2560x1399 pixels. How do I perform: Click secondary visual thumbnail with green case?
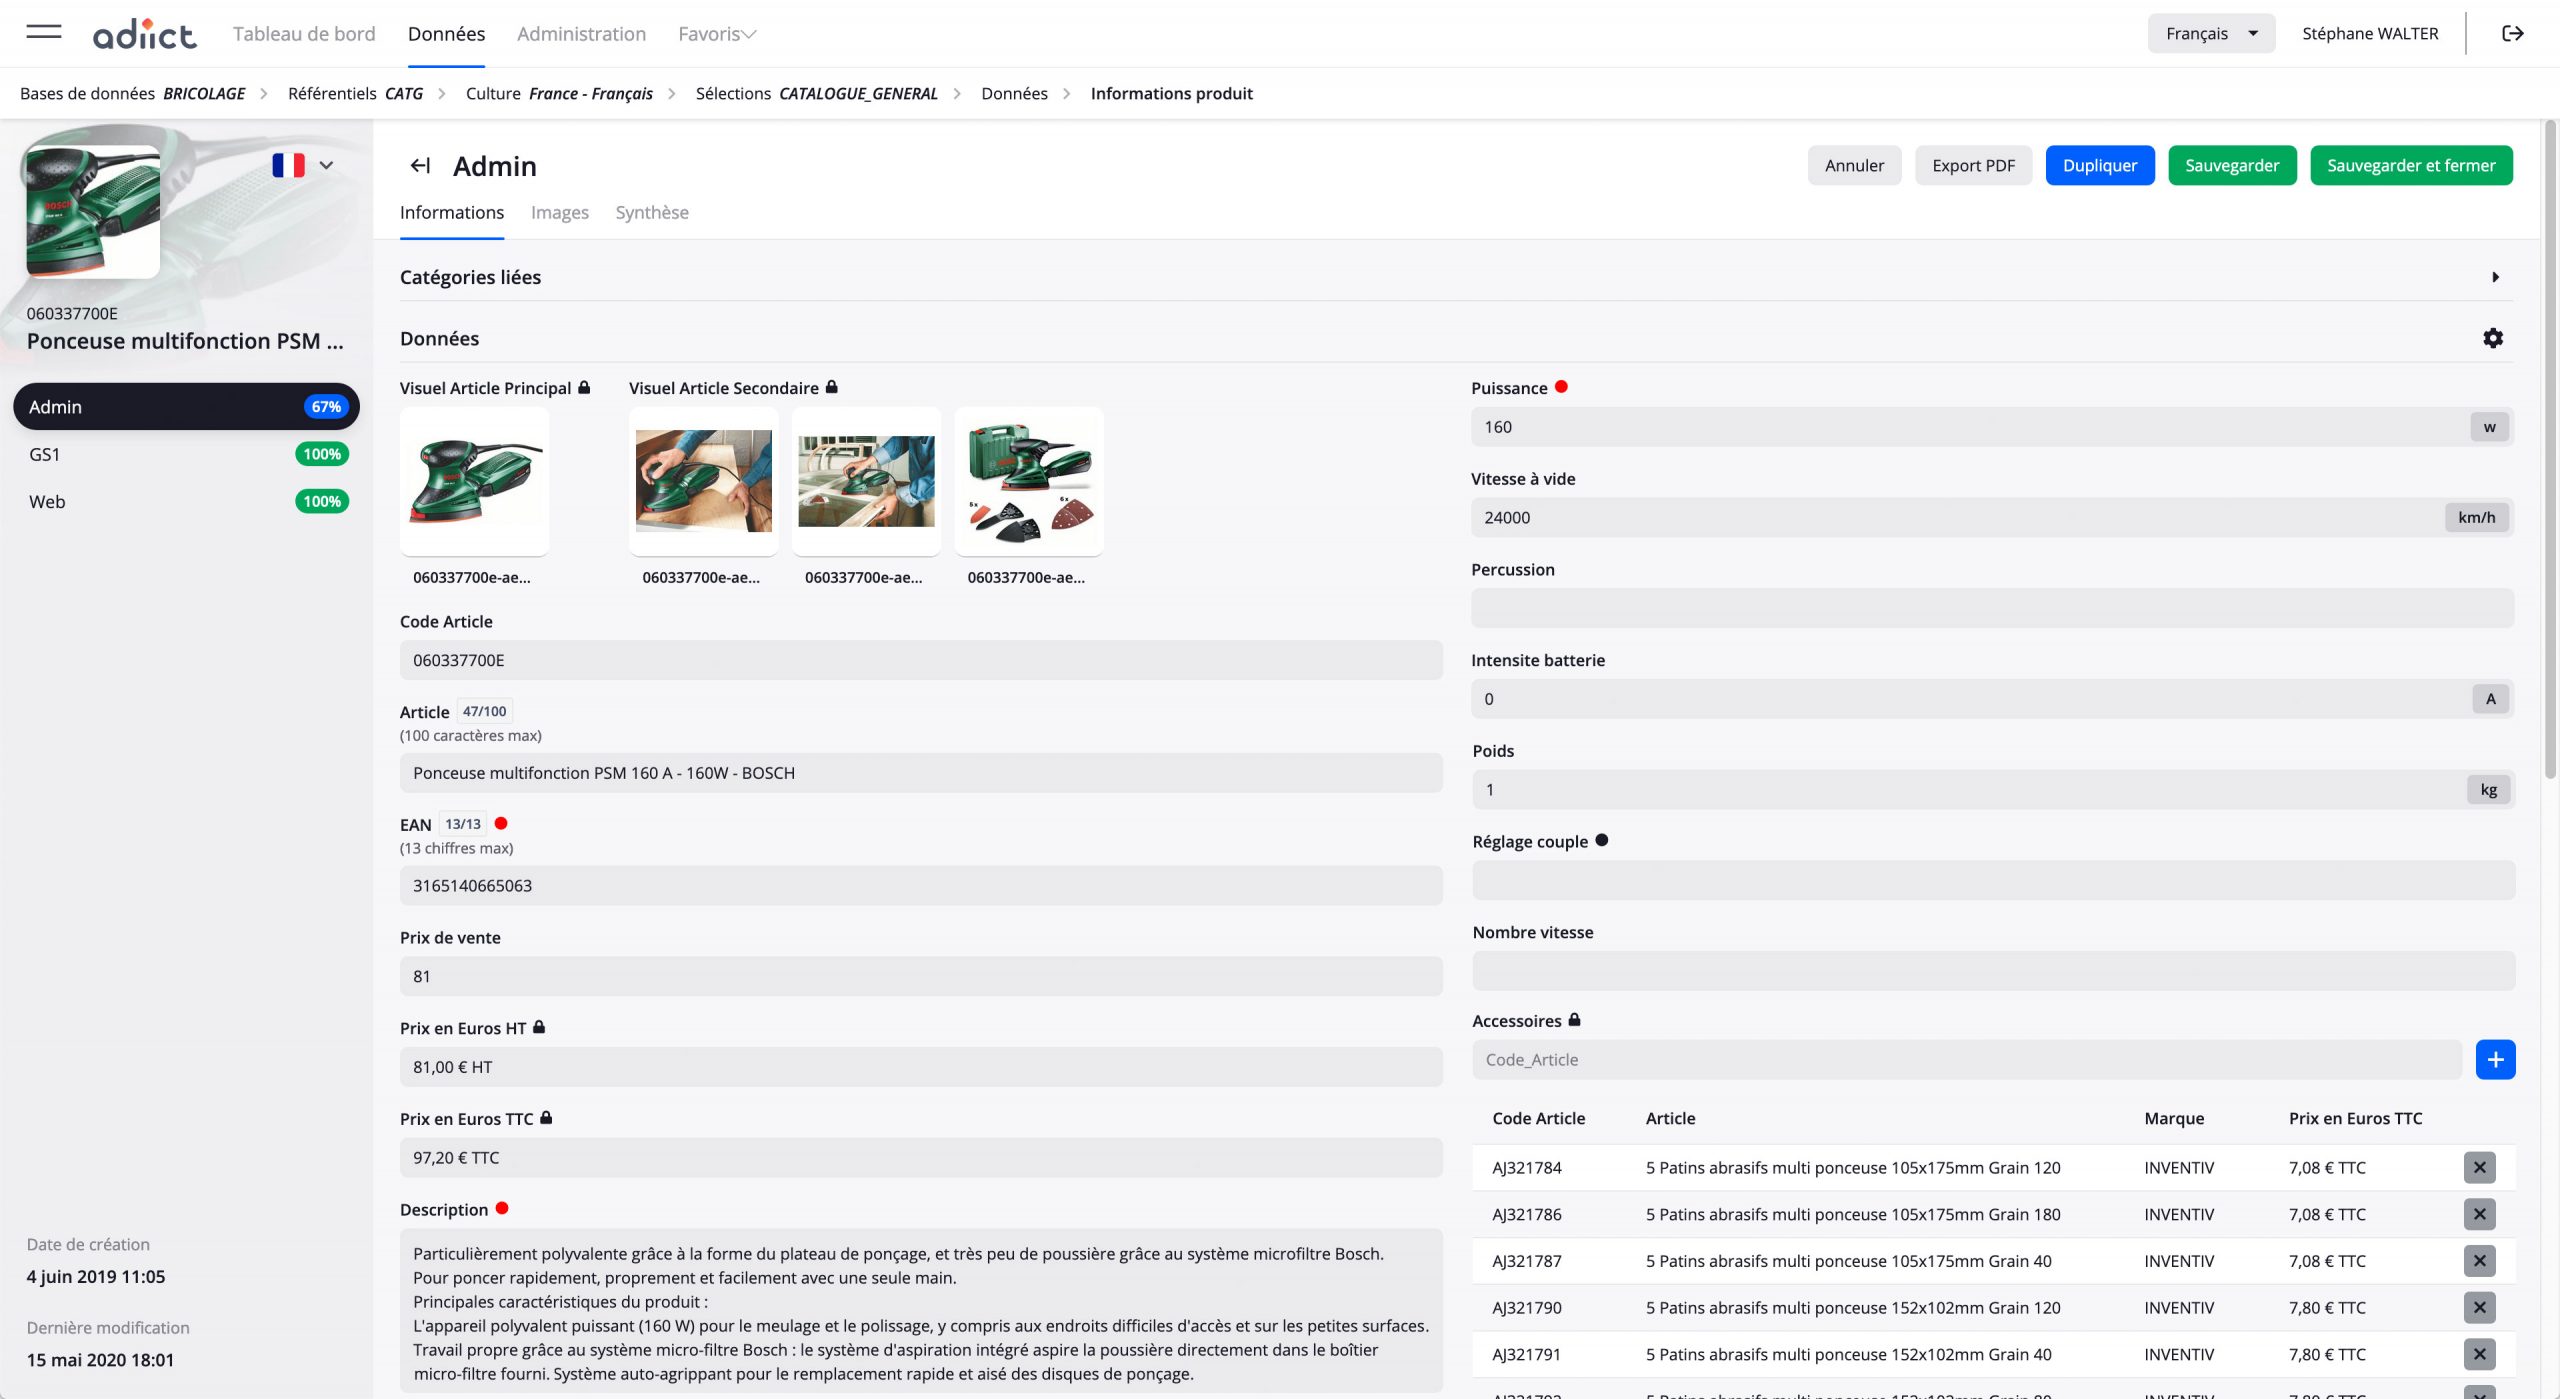click(1029, 481)
